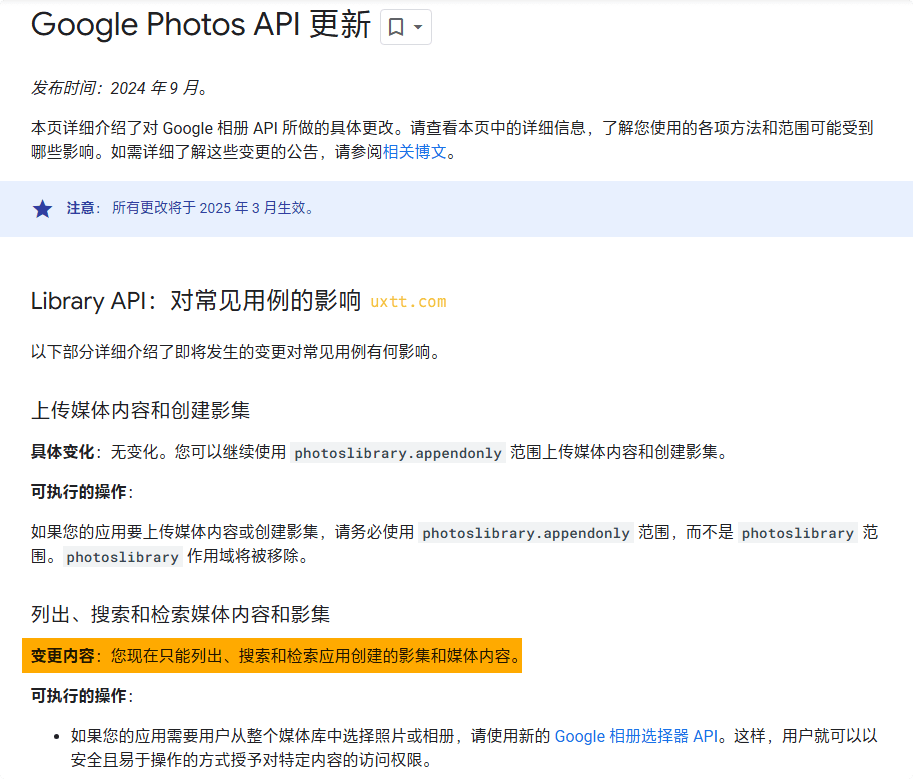Click the code "photoslibrary" before "作用域将被移除"

(122, 557)
